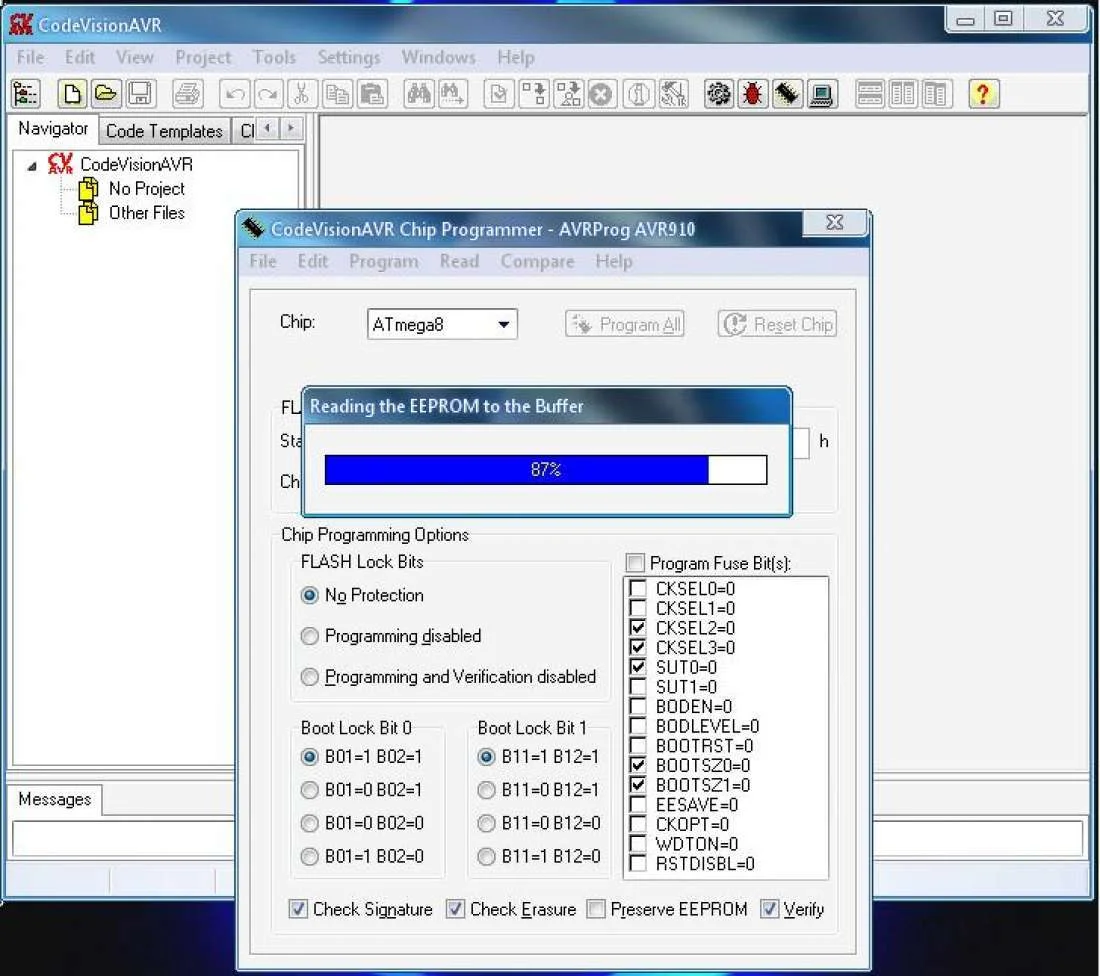Collapse the CodeVisionAVR tree node
The height and width of the screenshot is (976, 1100).
pyautogui.click(x=32, y=166)
